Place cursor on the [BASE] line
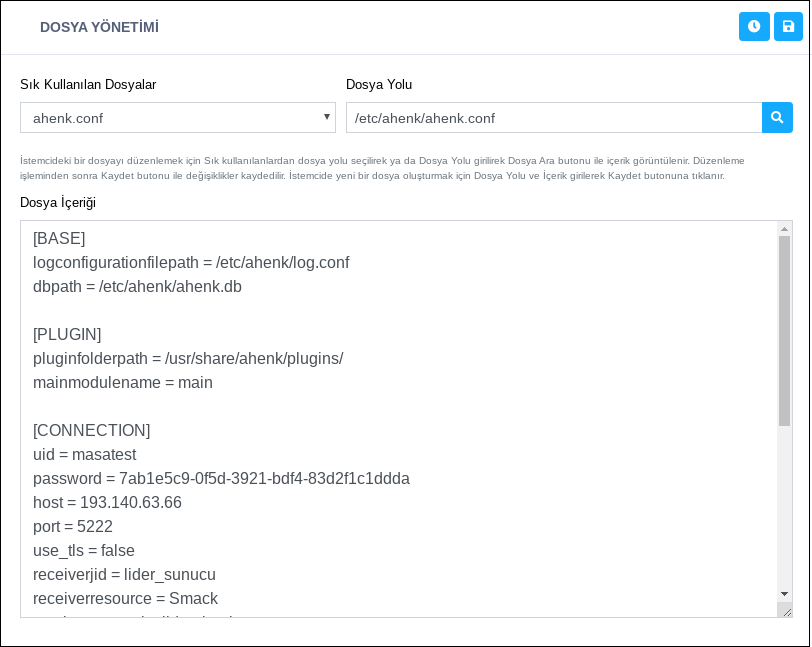This screenshot has width=812, height=647. [59, 239]
